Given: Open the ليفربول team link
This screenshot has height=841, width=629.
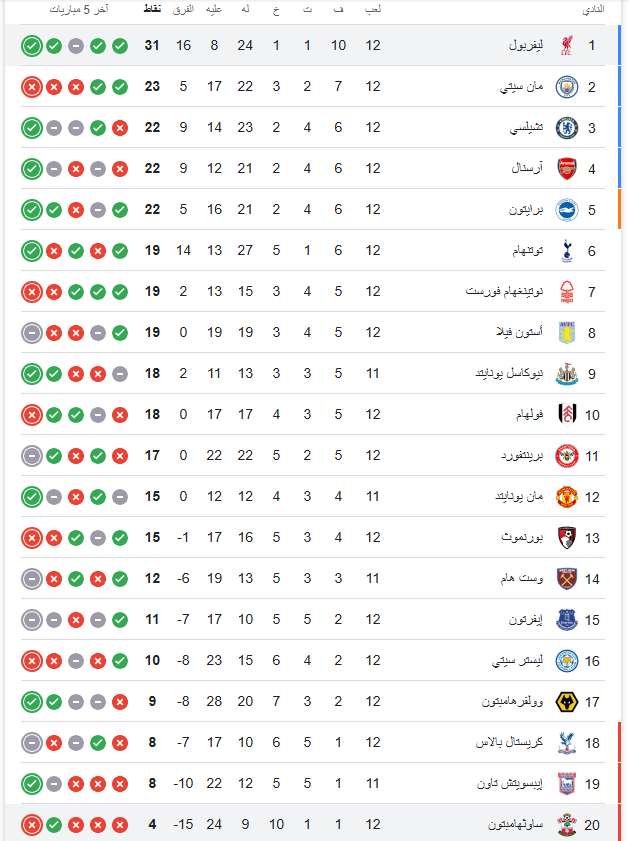Looking at the screenshot, I should [526, 45].
